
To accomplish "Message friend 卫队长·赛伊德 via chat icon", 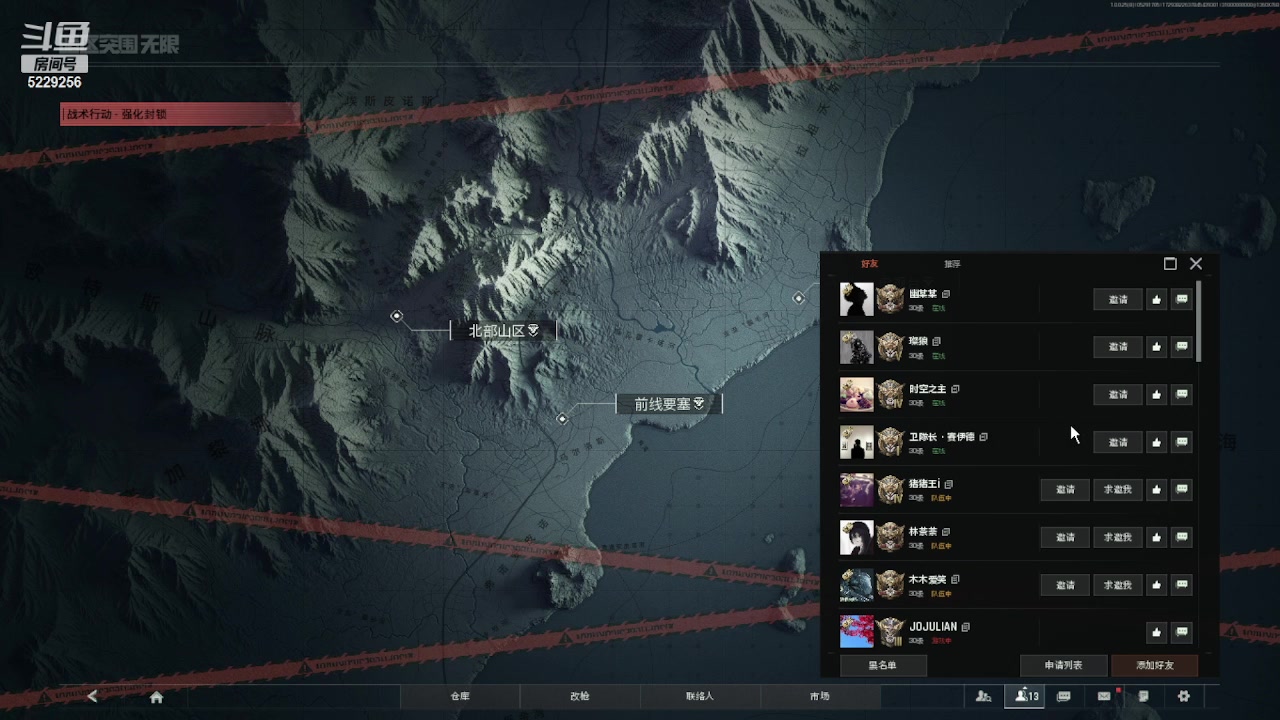I will (1182, 442).
